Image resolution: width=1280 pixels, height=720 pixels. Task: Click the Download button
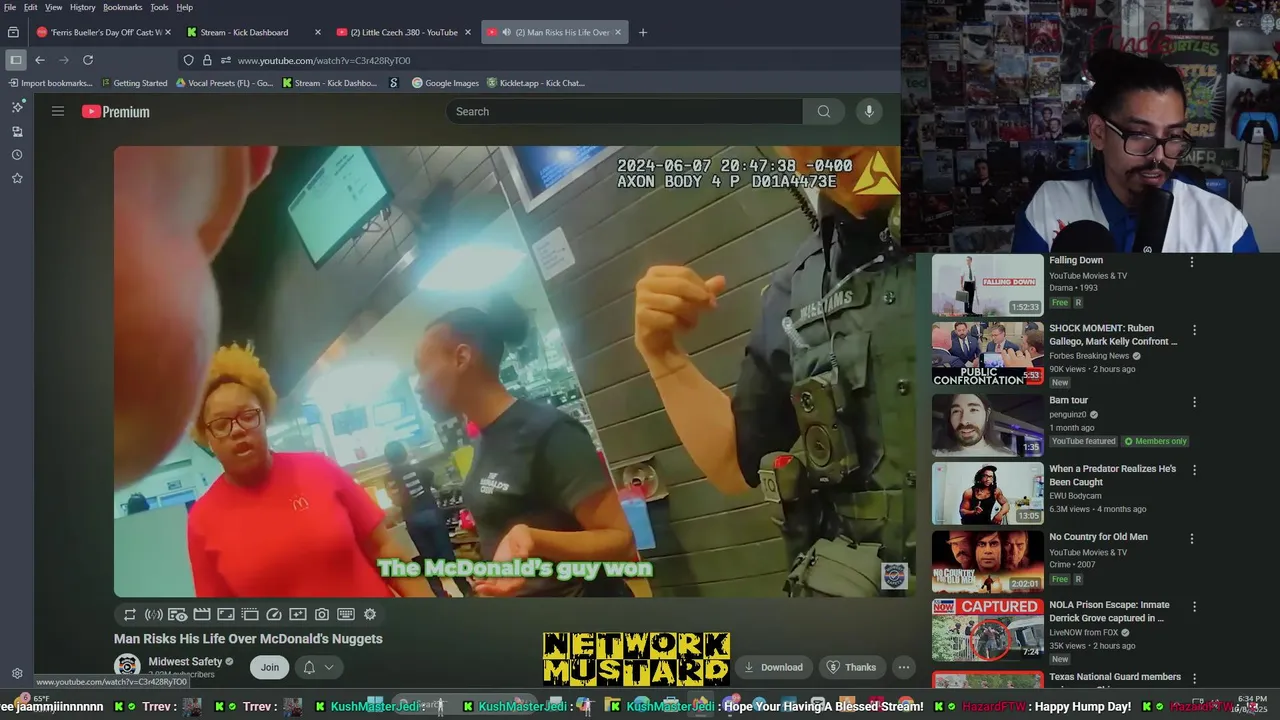(x=773, y=667)
